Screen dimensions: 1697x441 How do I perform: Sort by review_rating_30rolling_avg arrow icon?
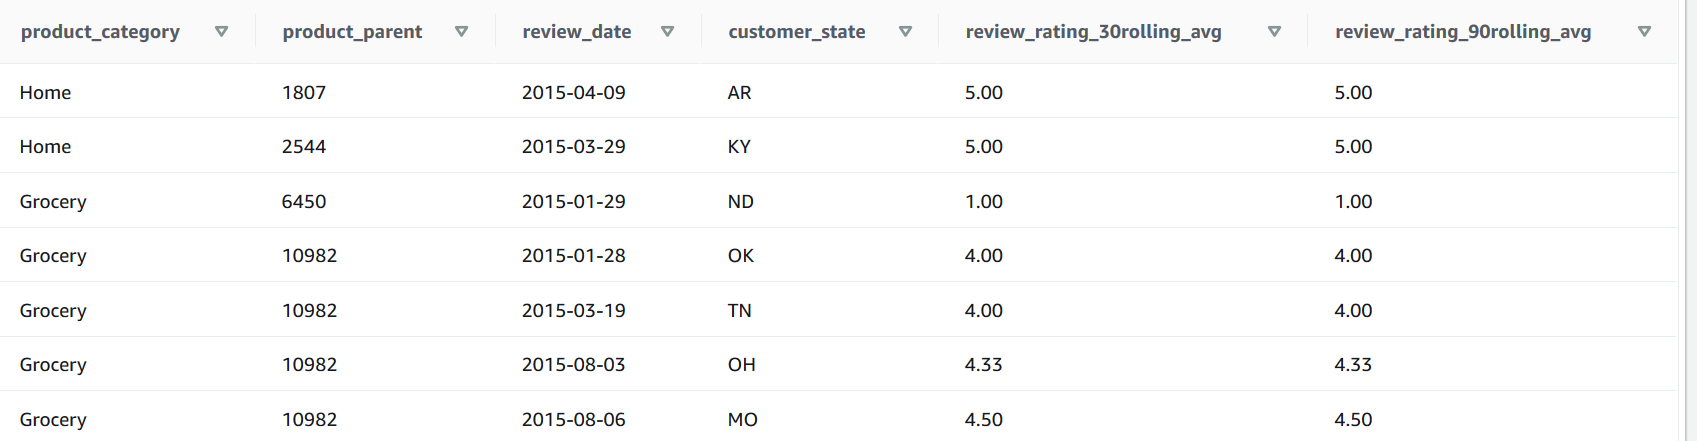1275,32
